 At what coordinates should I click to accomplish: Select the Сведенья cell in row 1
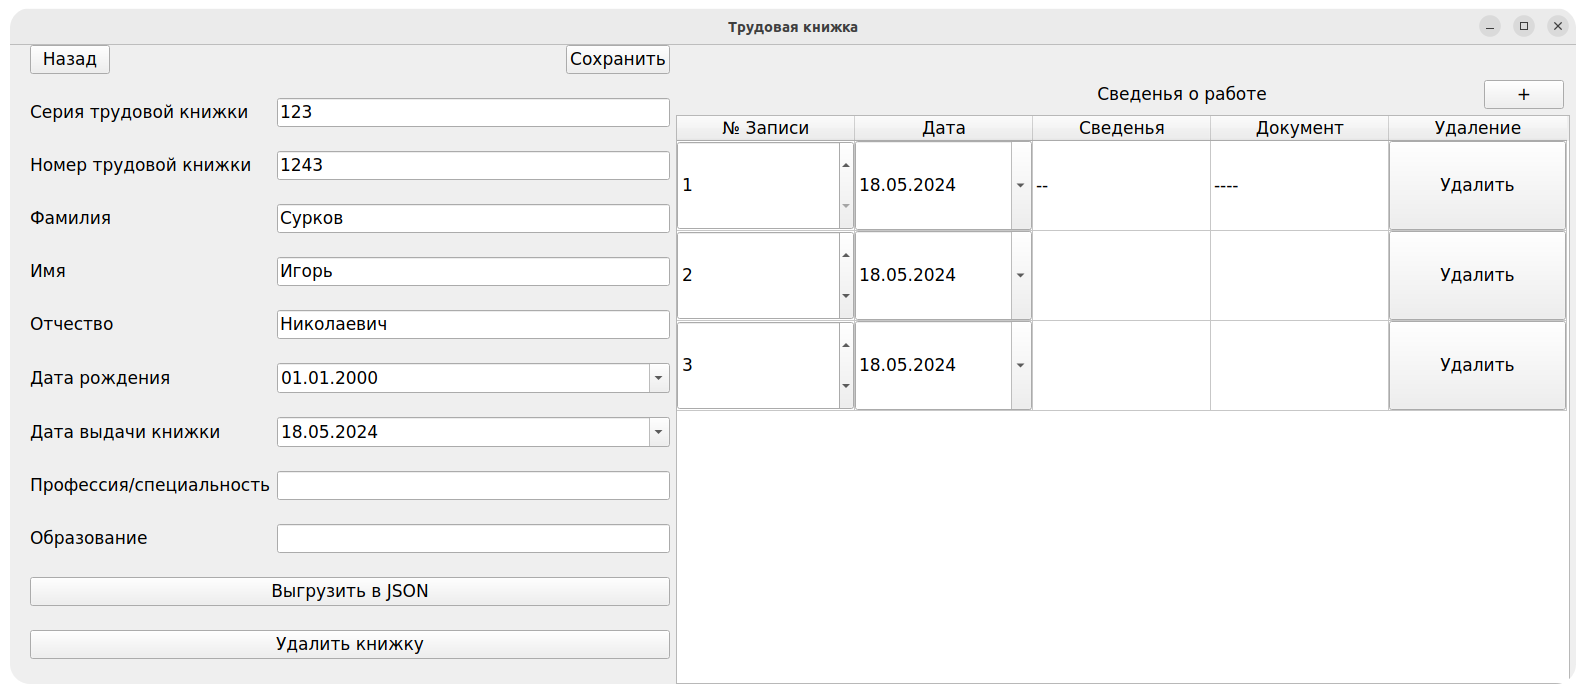click(1121, 185)
